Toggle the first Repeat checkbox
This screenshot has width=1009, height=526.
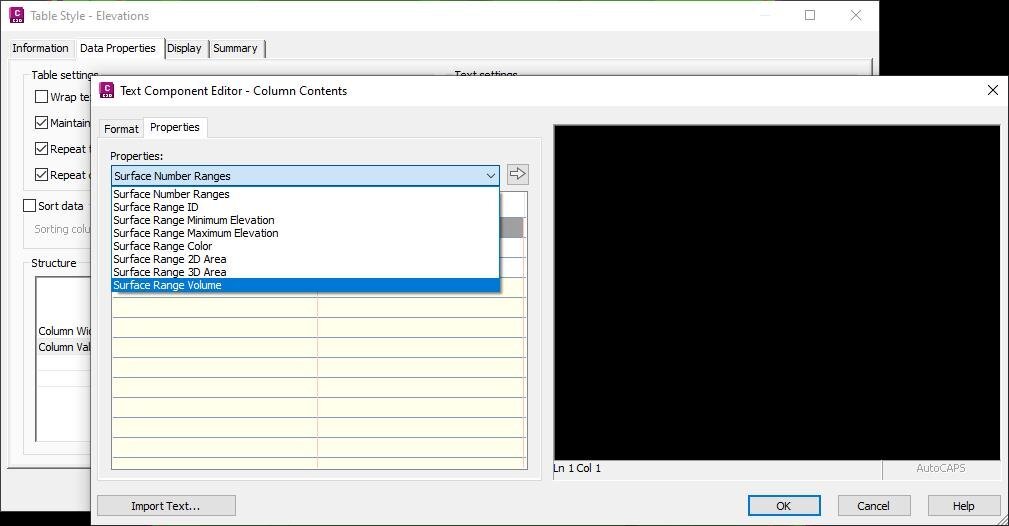pos(41,149)
